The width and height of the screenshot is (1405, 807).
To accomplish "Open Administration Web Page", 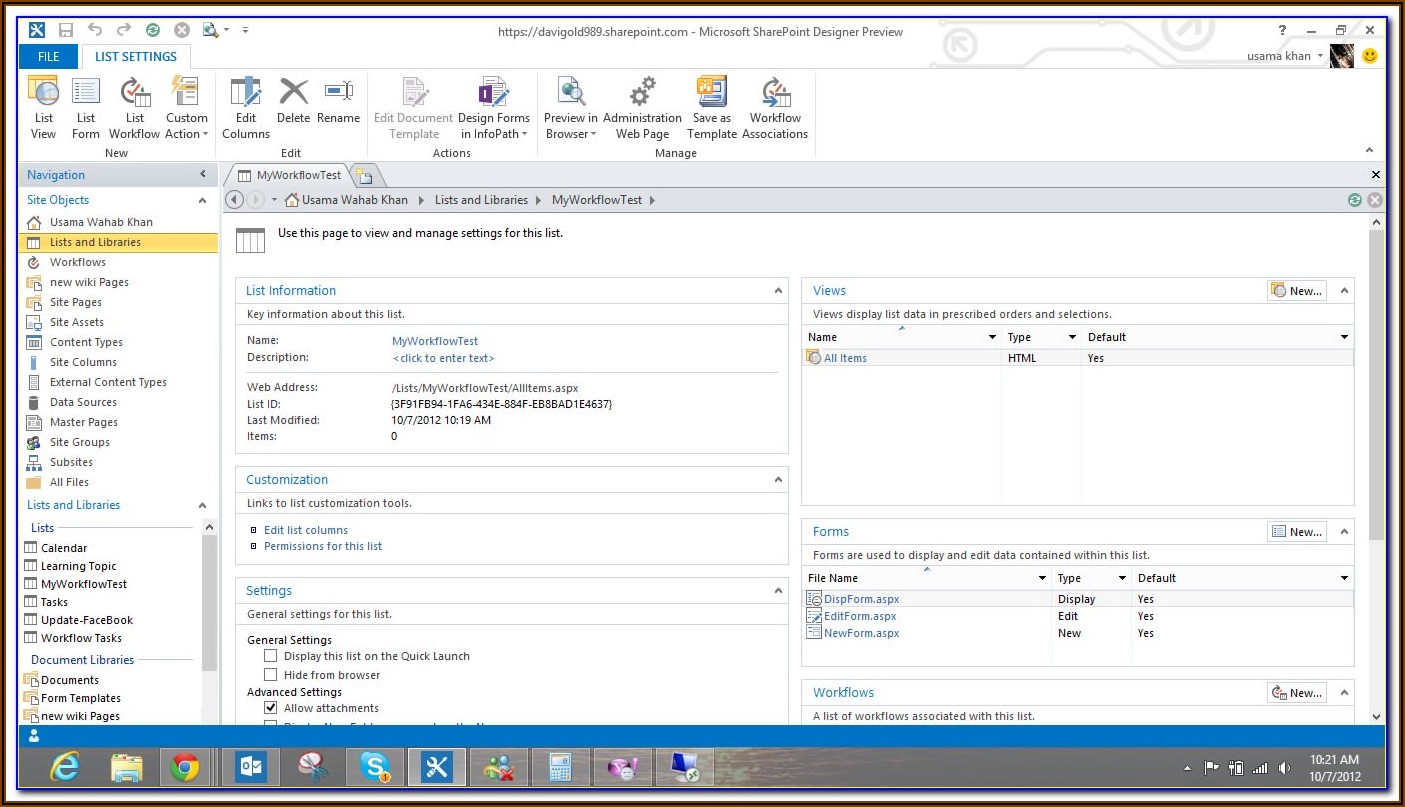I will 642,107.
